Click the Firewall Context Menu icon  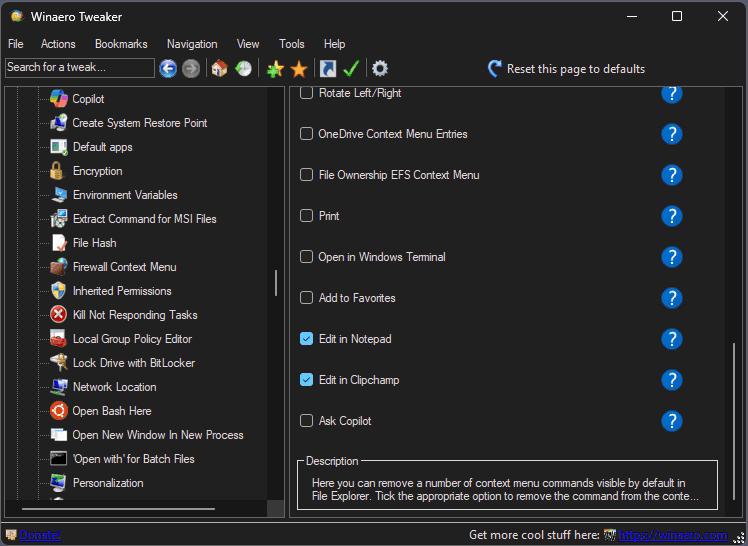[59, 267]
